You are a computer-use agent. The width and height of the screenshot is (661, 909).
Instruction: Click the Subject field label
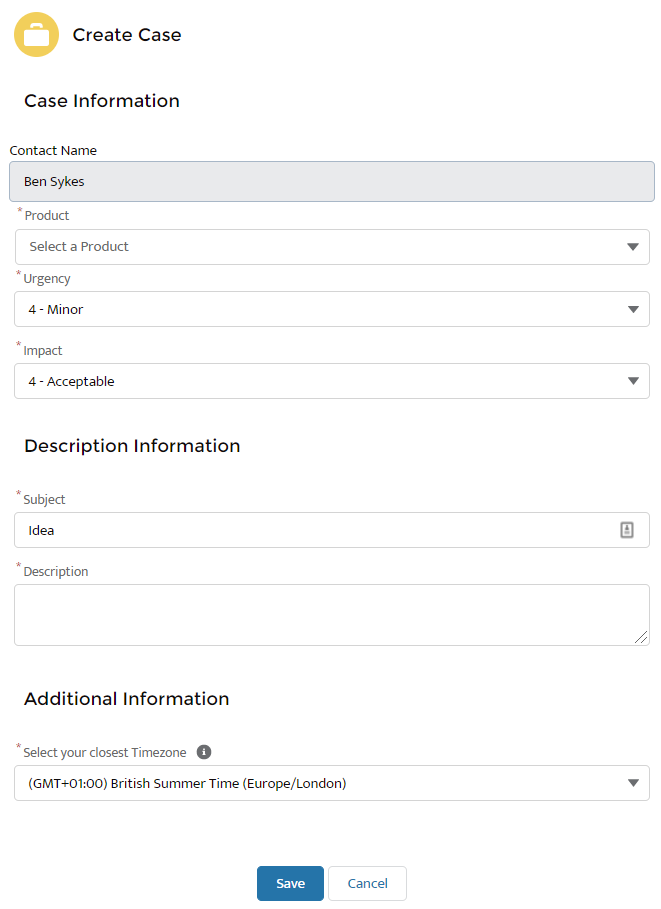(44, 500)
